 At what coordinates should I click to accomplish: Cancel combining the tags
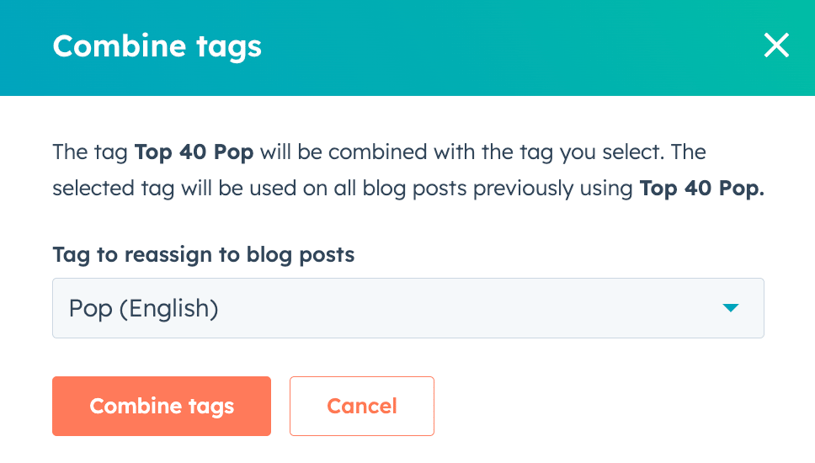point(361,406)
